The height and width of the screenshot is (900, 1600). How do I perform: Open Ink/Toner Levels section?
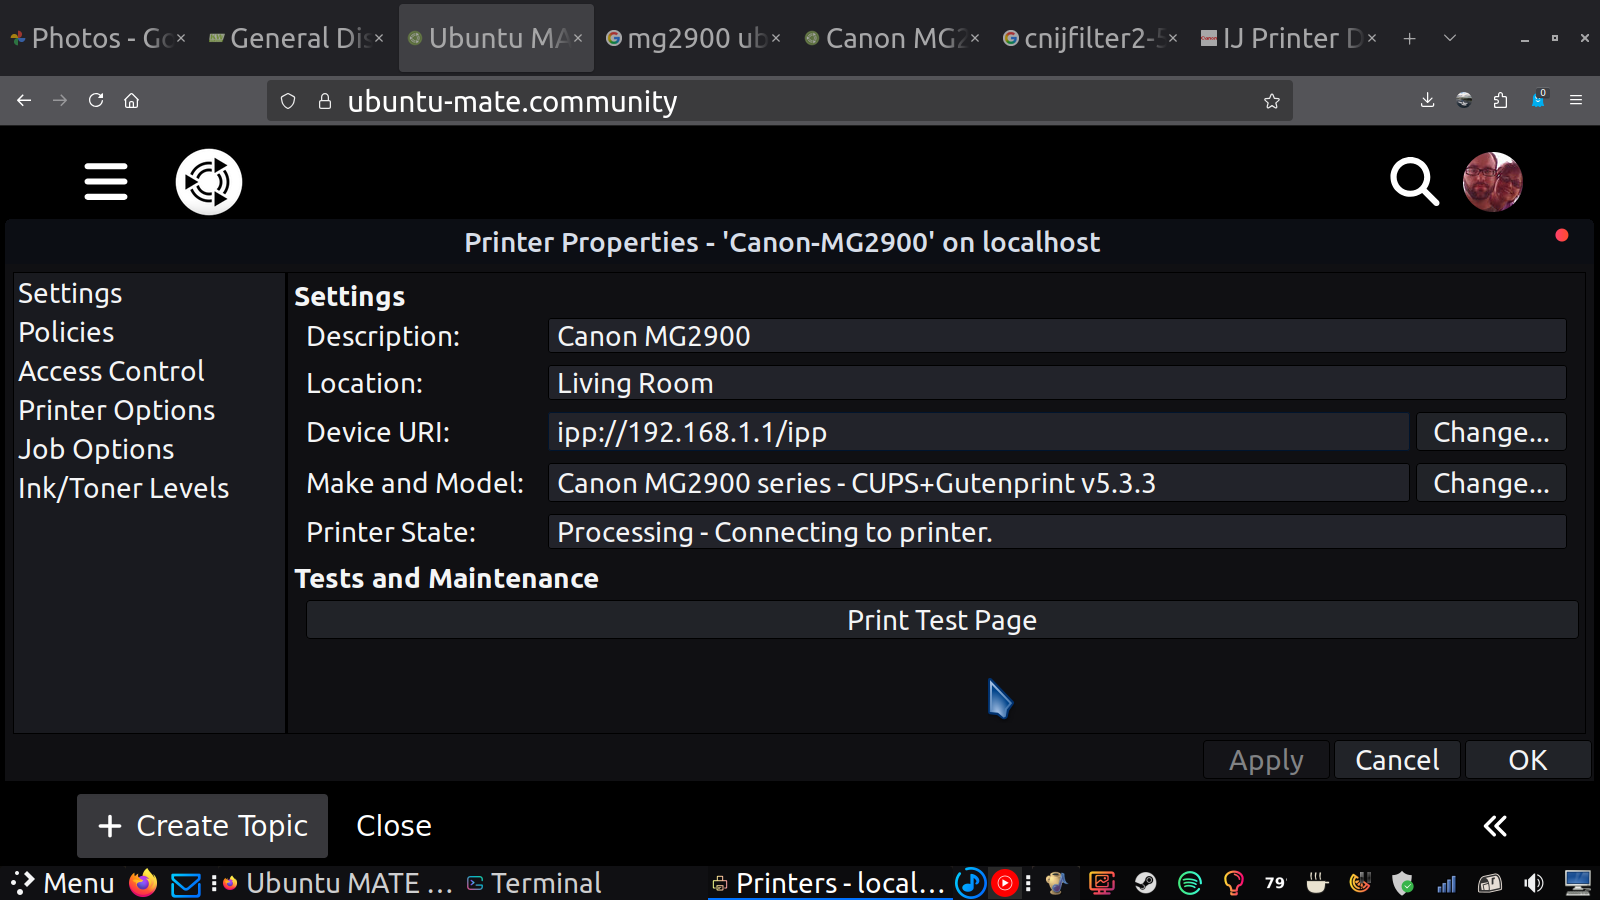pyautogui.click(x=124, y=488)
